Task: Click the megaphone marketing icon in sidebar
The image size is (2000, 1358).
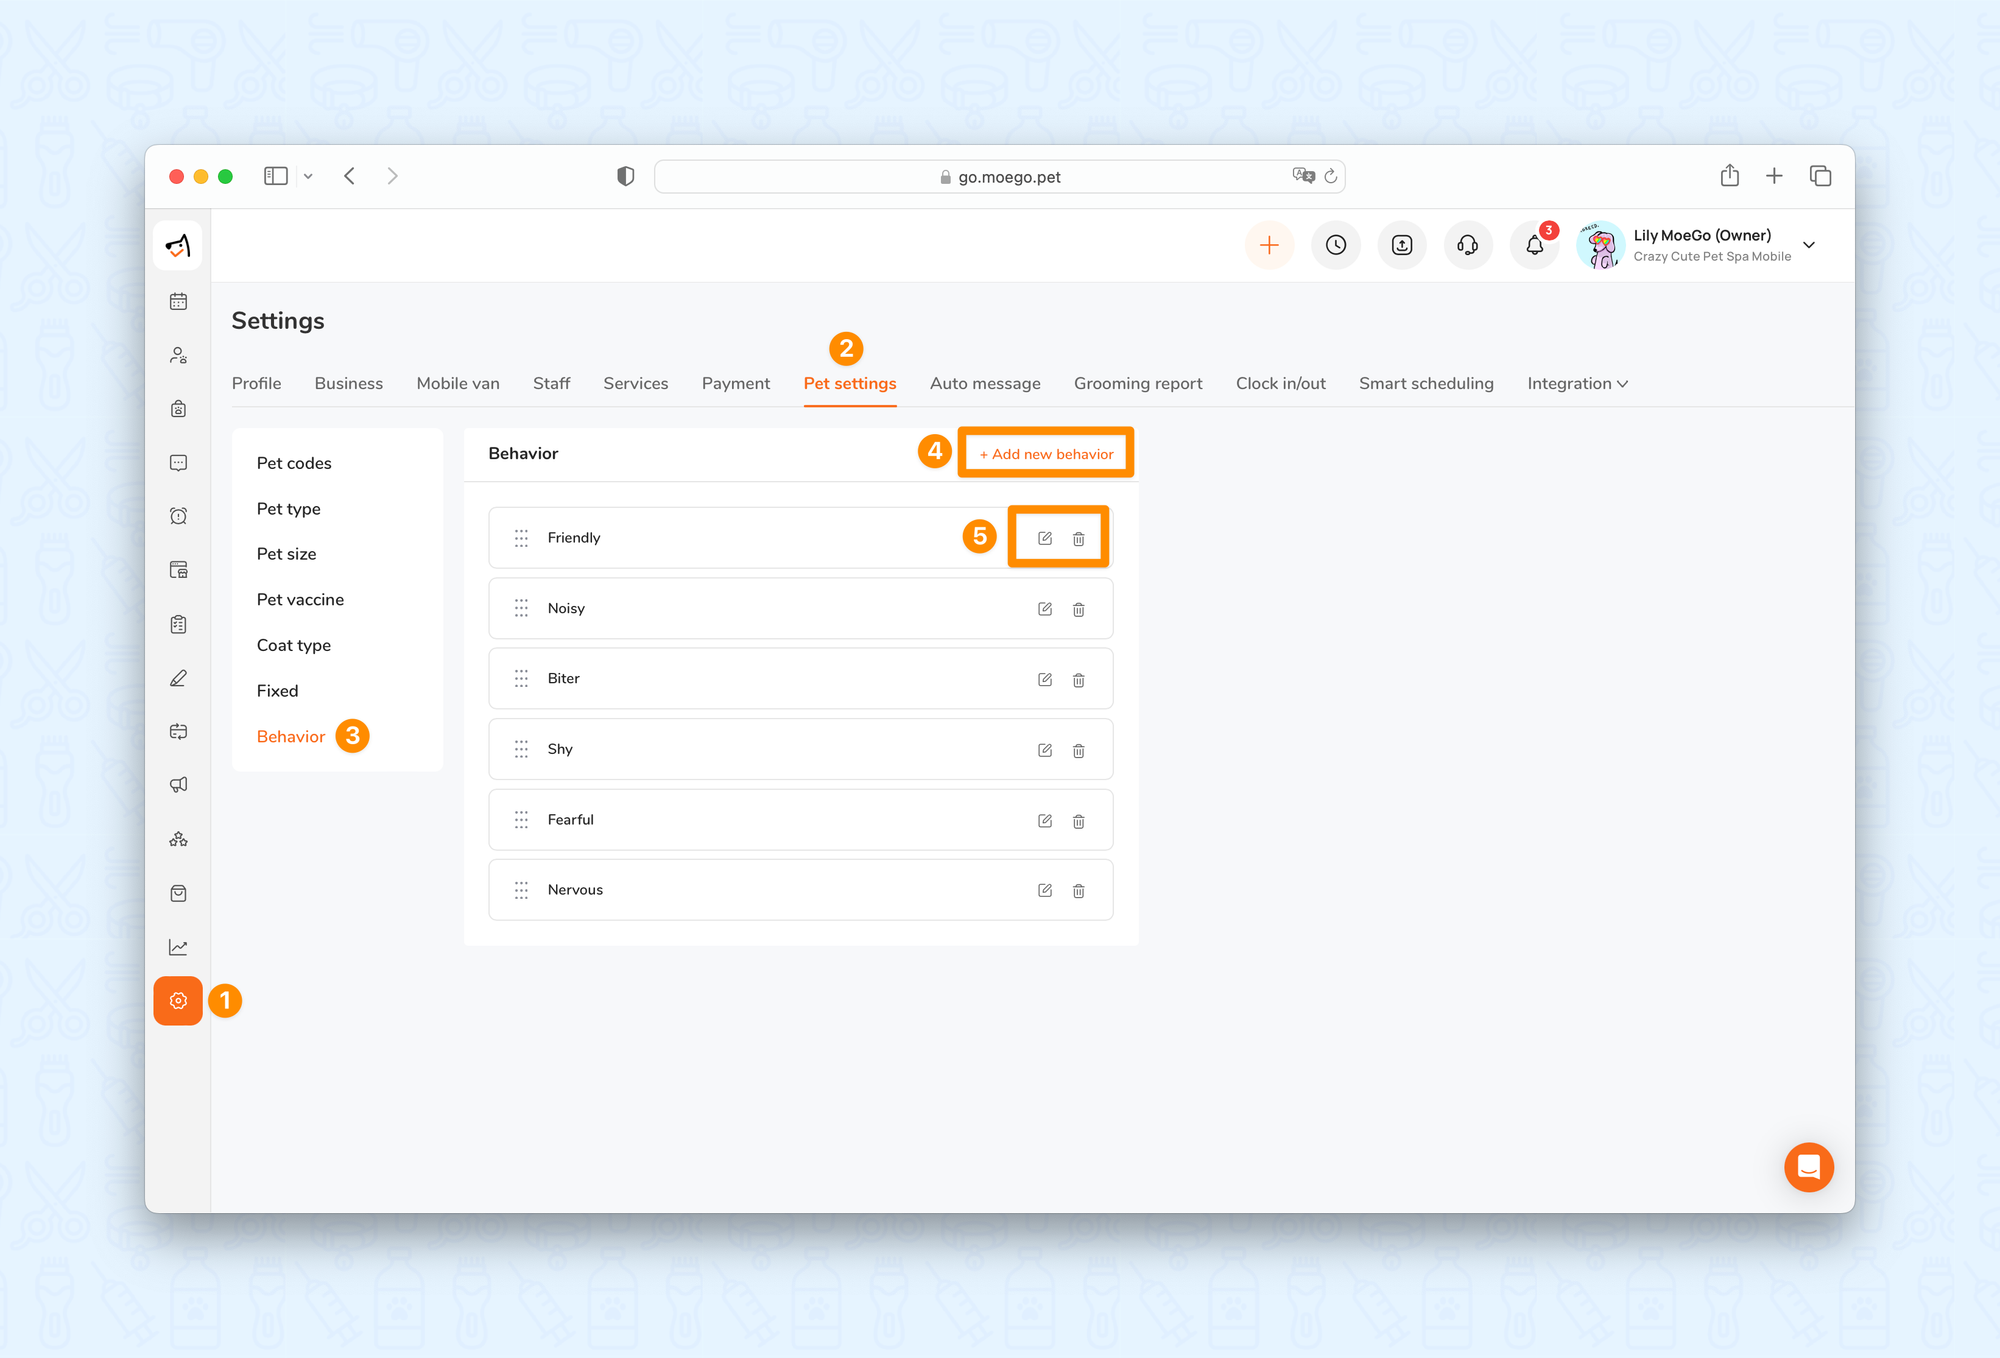Action: 178,785
